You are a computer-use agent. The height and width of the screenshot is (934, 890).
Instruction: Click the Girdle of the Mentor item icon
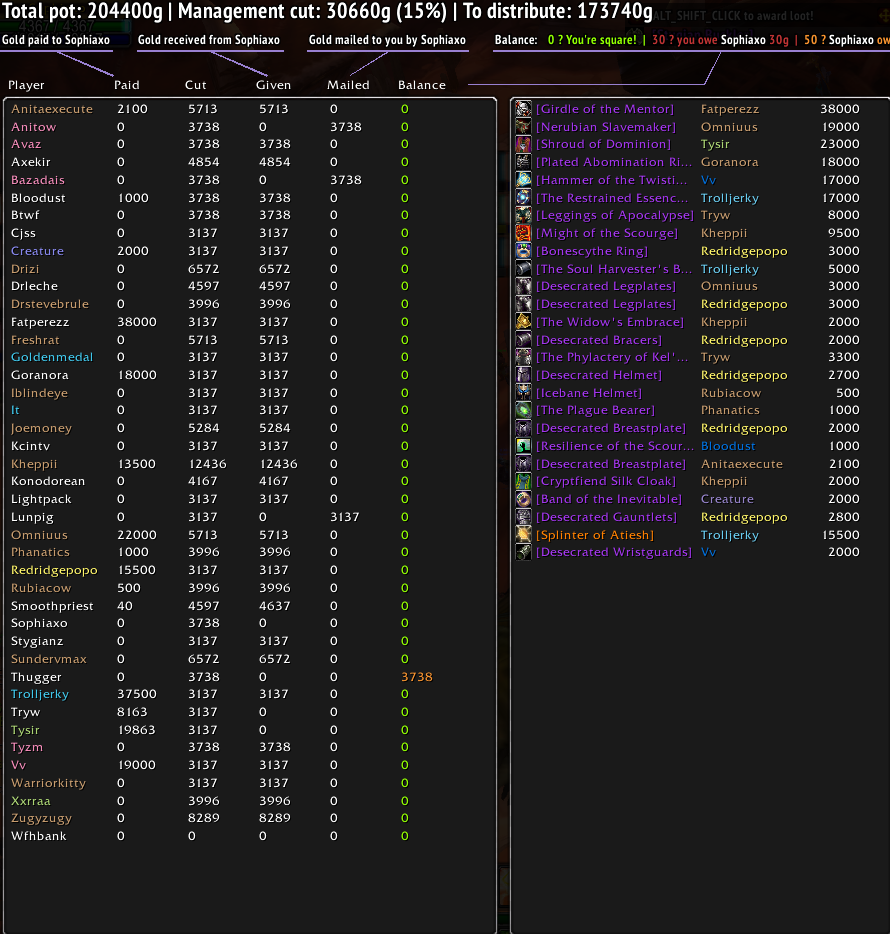point(523,109)
